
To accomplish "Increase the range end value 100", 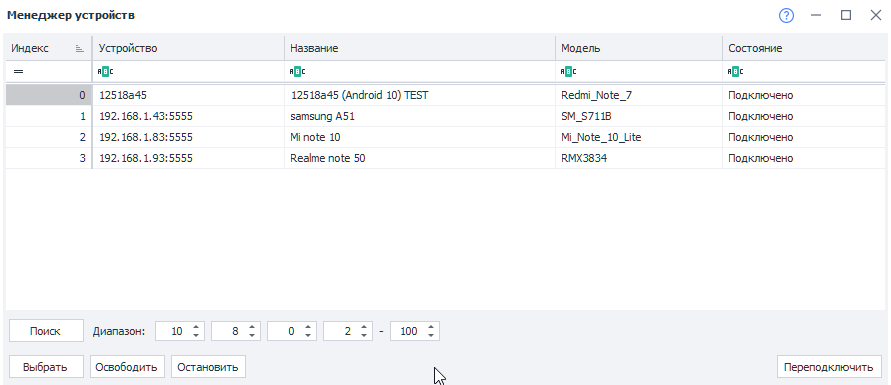I will [431, 327].
